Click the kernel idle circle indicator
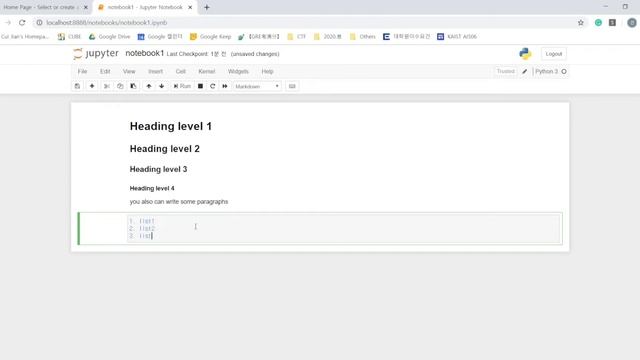This screenshot has width=640, height=360. 564,71
